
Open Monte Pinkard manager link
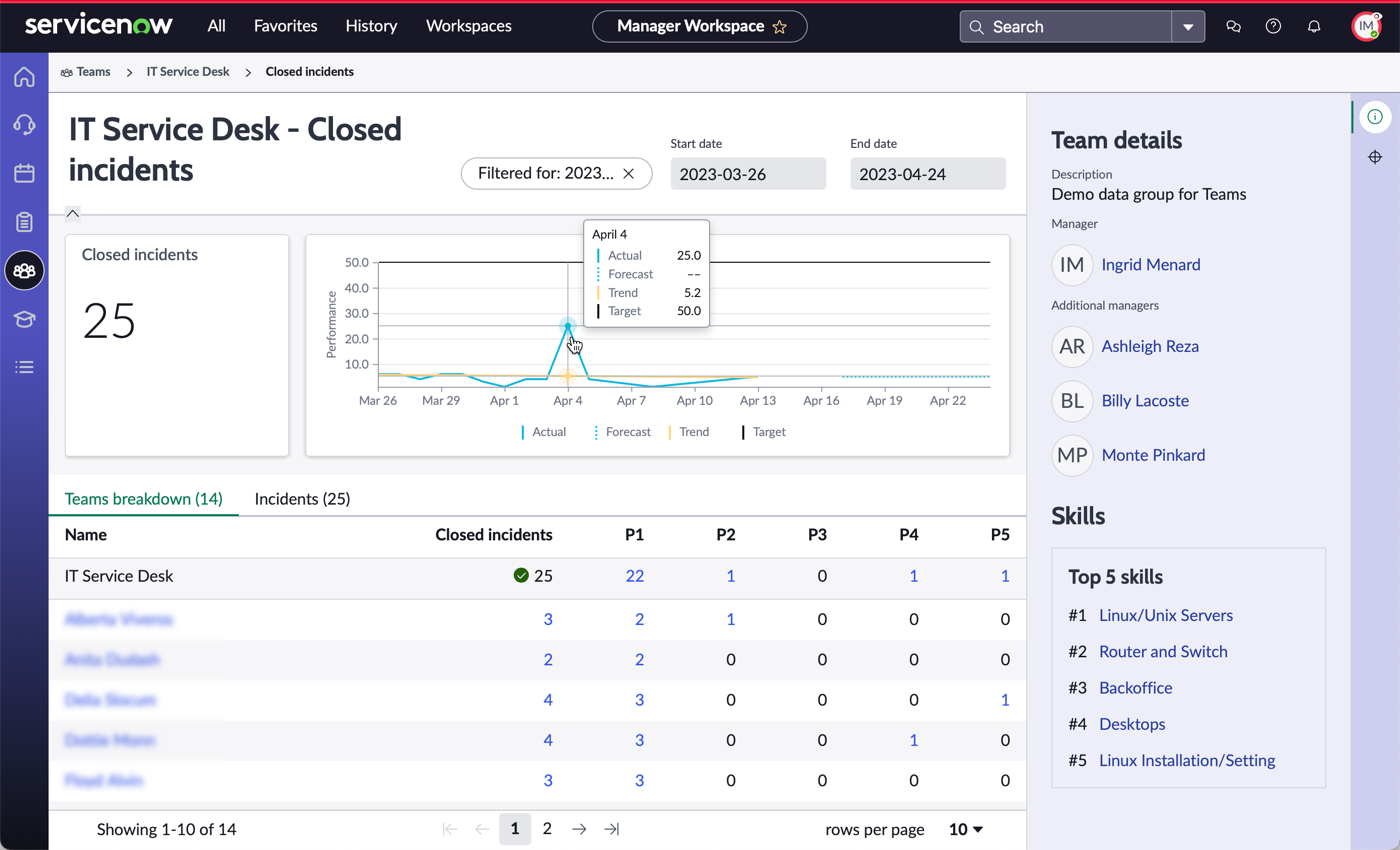pos(1153,455)
